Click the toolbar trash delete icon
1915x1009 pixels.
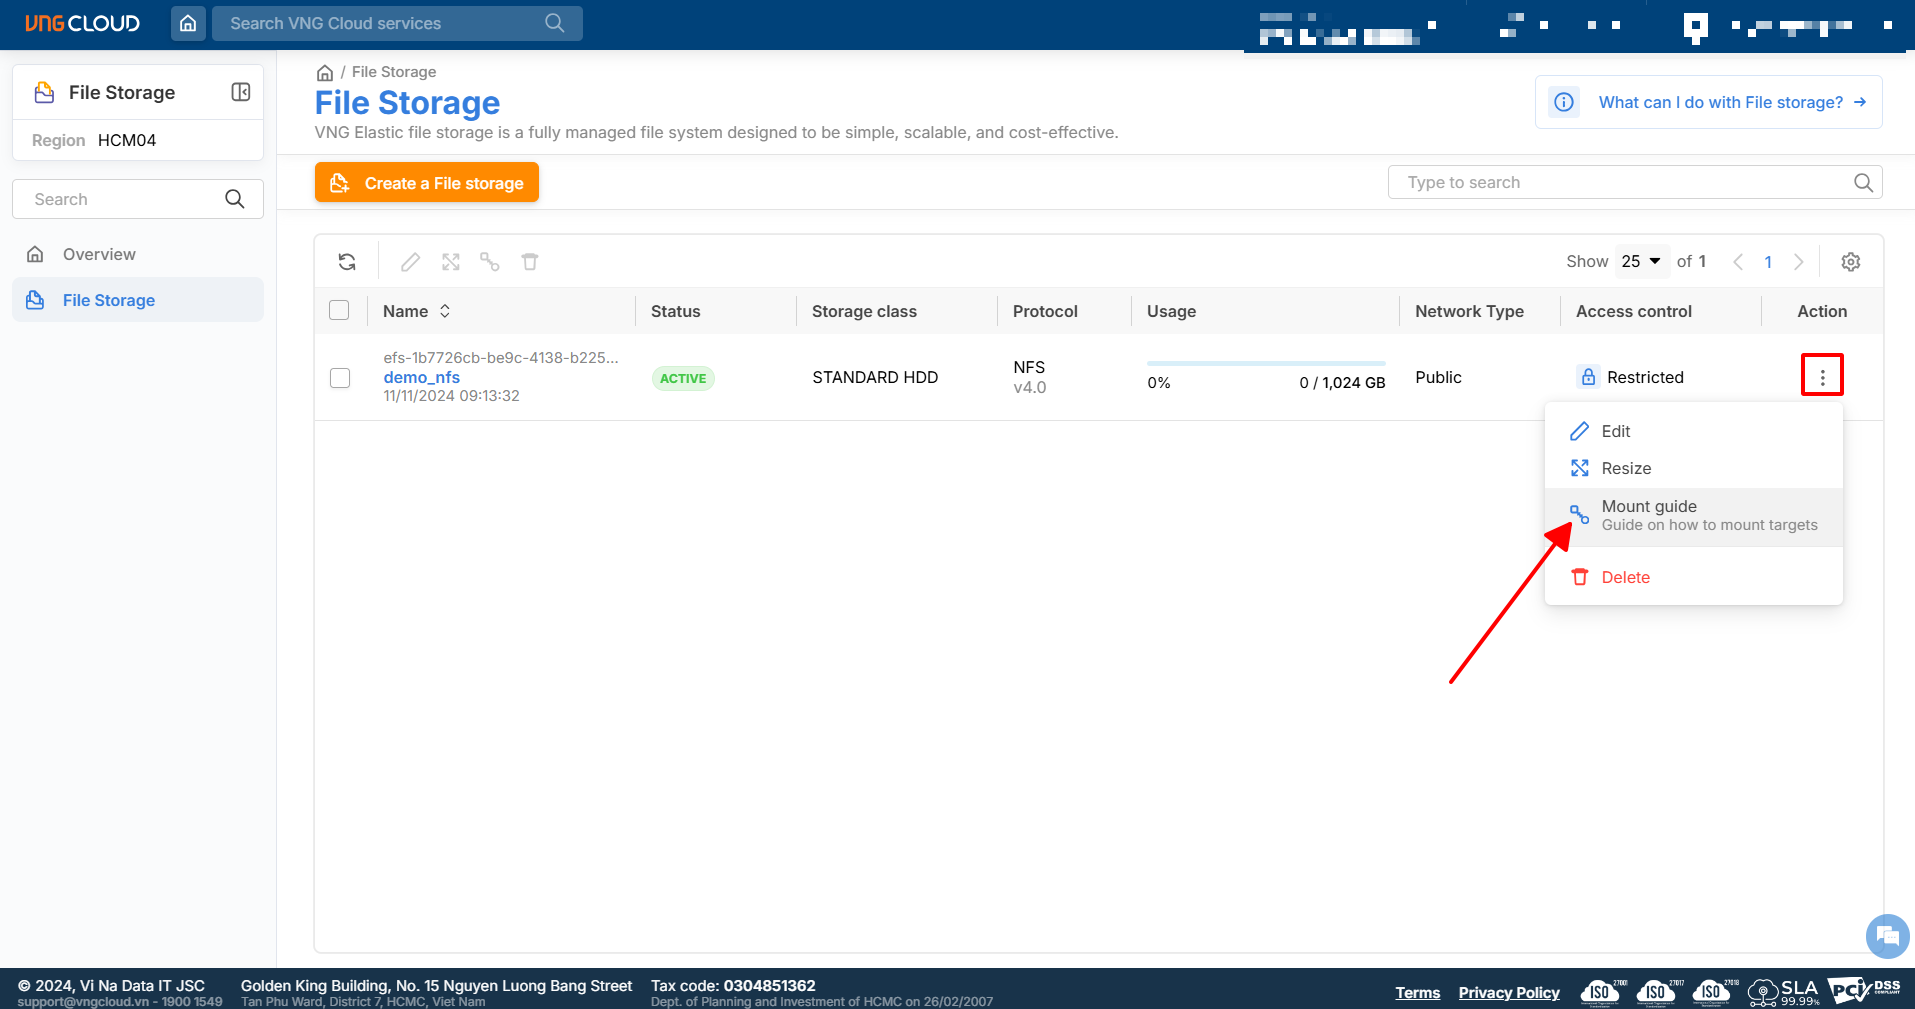click(530, 262)
